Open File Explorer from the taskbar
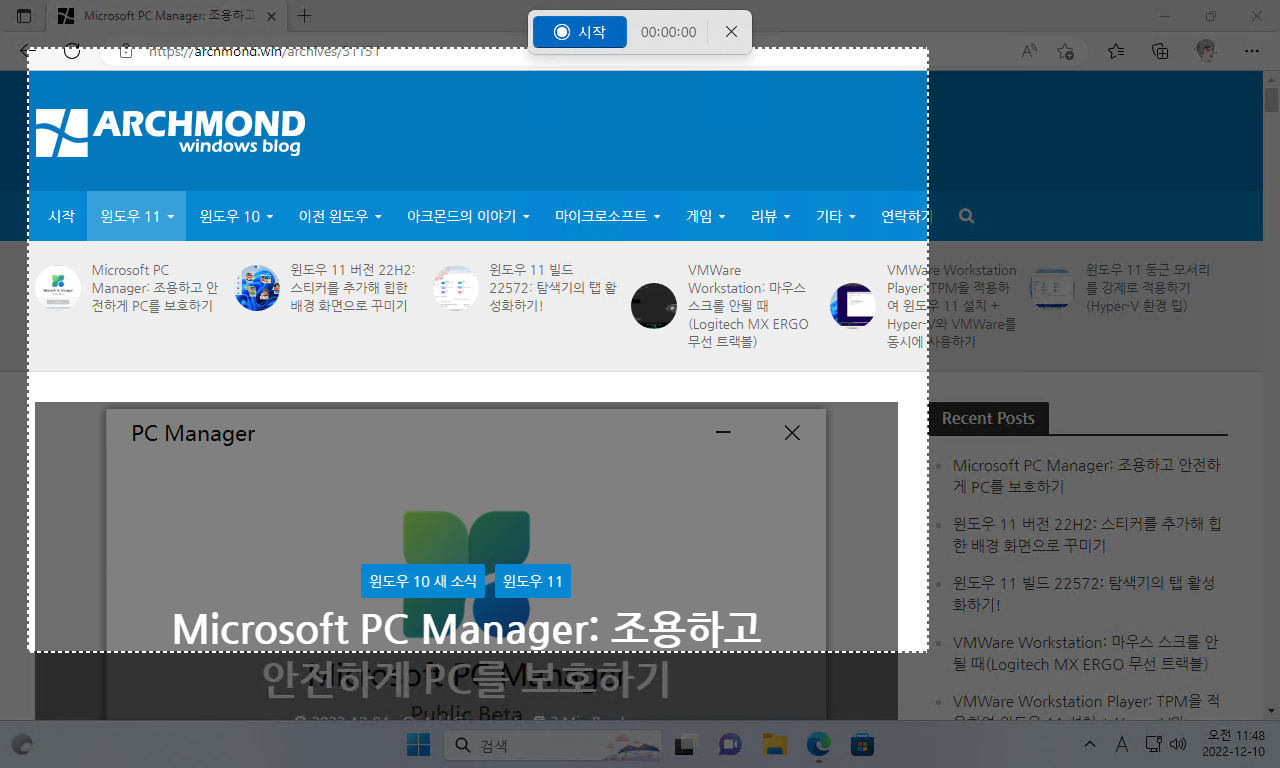Image resolution: width=1280 pixels, height=768 pixels. (x=775, y=745)
